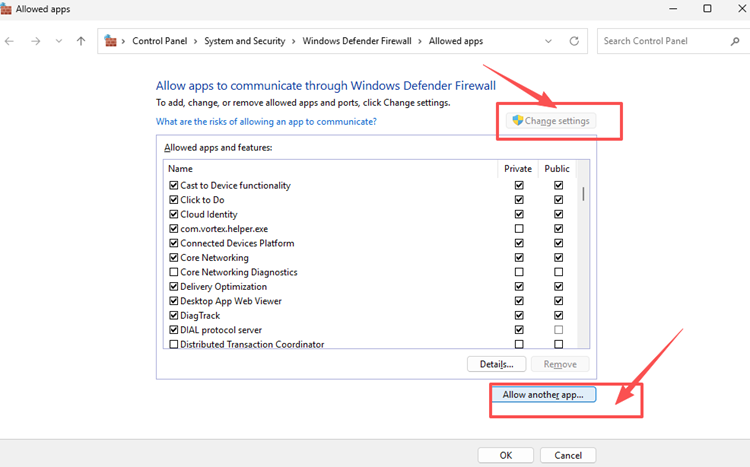The image size is (750, 467).
Task: Uncheck DiagTrack name checkbox
Action: [x=174, y=315]
